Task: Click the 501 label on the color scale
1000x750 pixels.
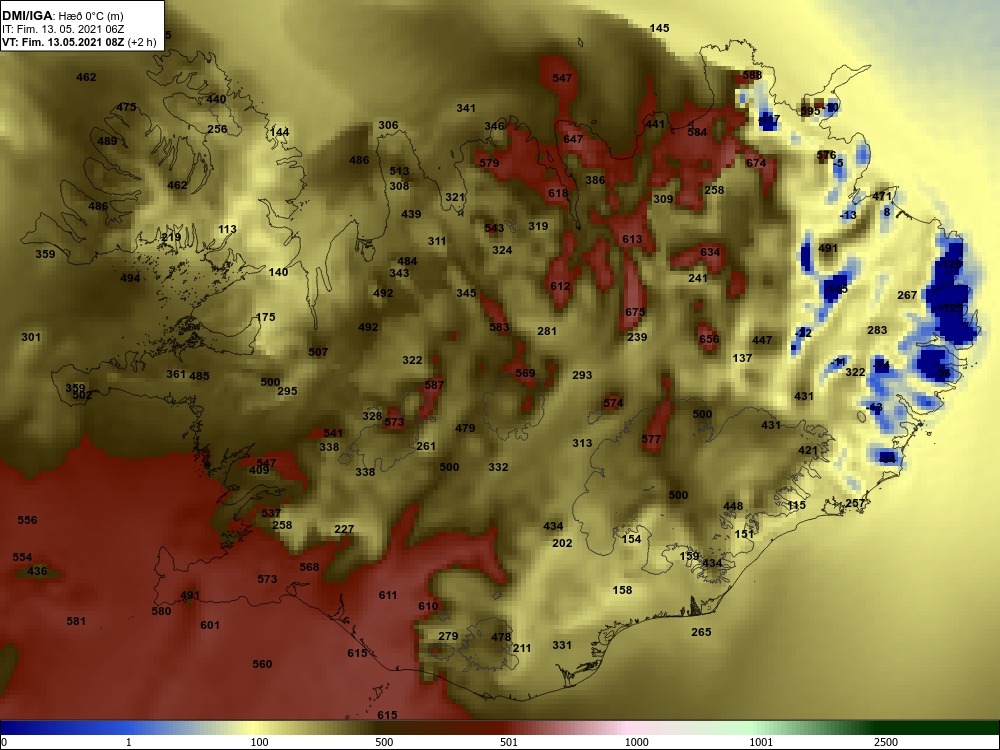Action: tap(509, 742)
